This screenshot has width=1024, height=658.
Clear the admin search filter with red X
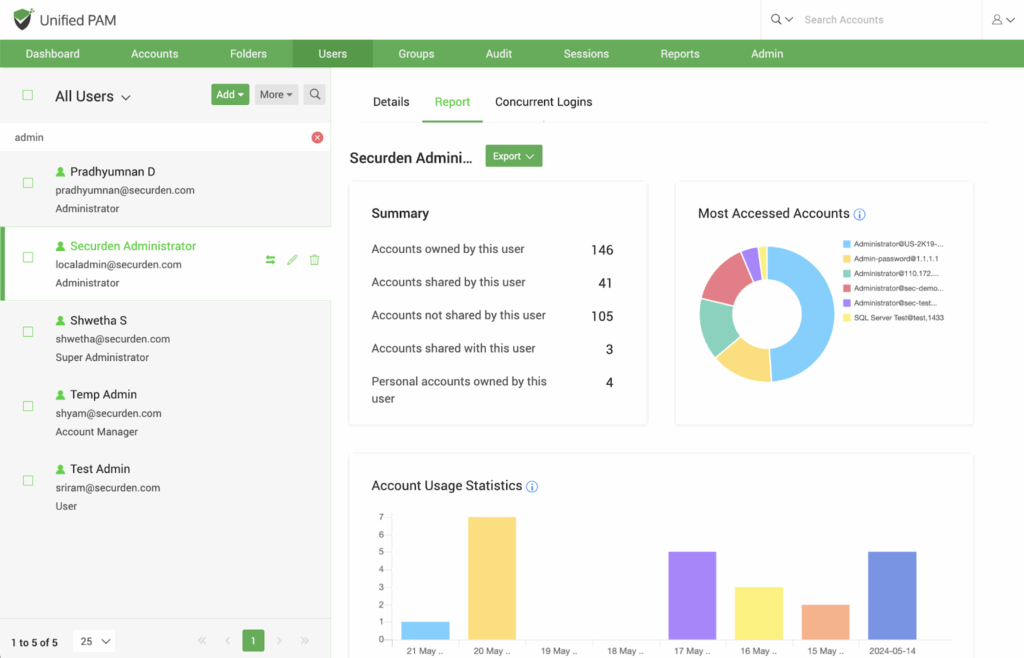click(317, 138)
